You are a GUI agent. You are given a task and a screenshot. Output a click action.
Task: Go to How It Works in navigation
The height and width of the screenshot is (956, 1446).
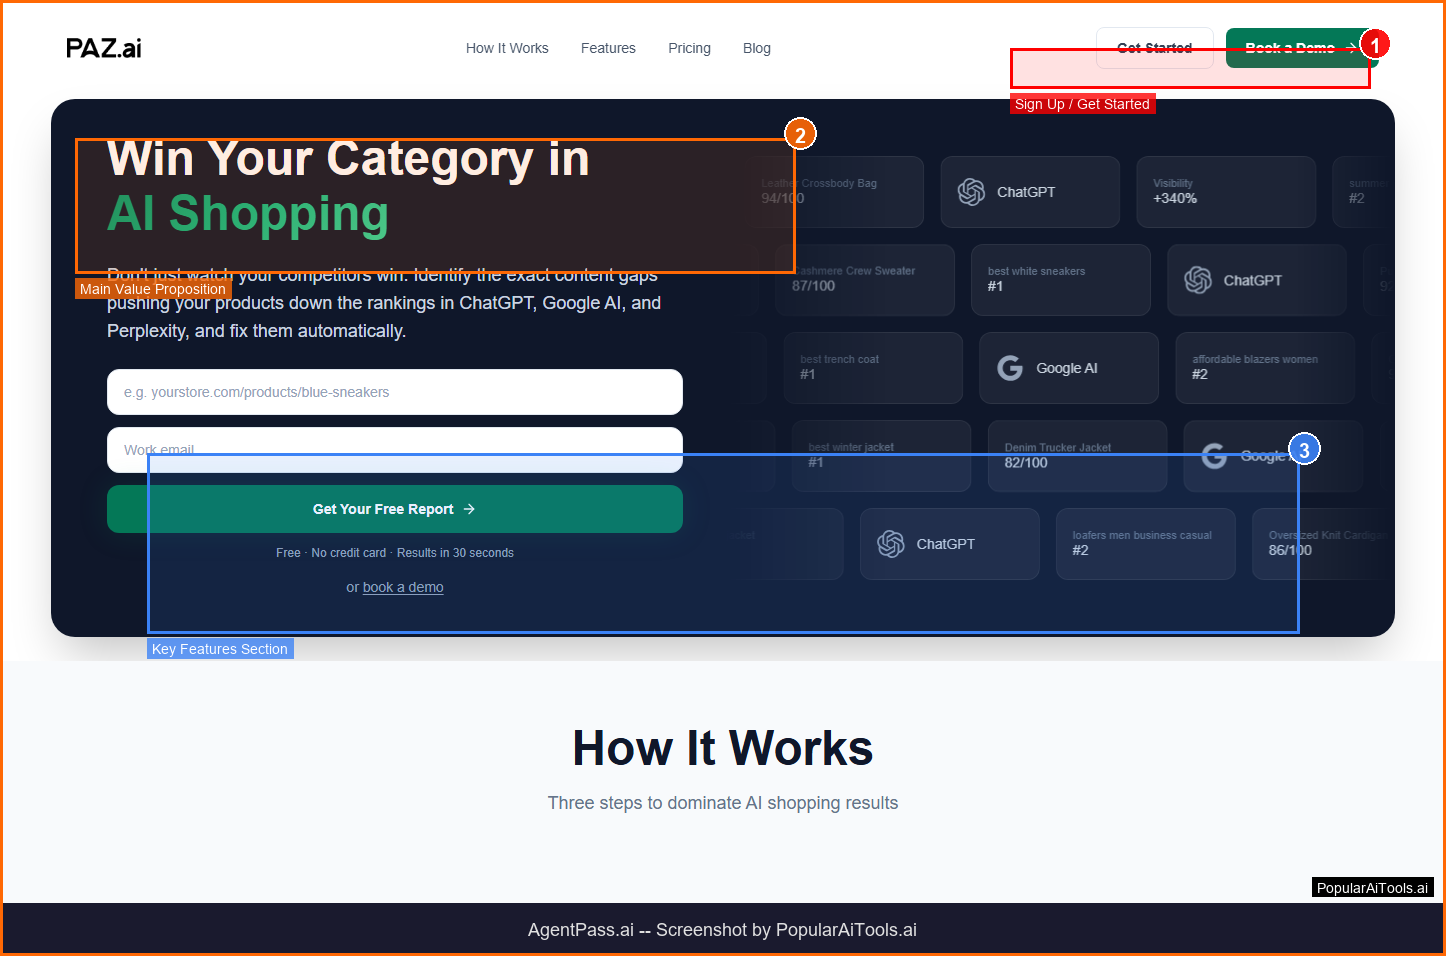click(x=507, y=48)
